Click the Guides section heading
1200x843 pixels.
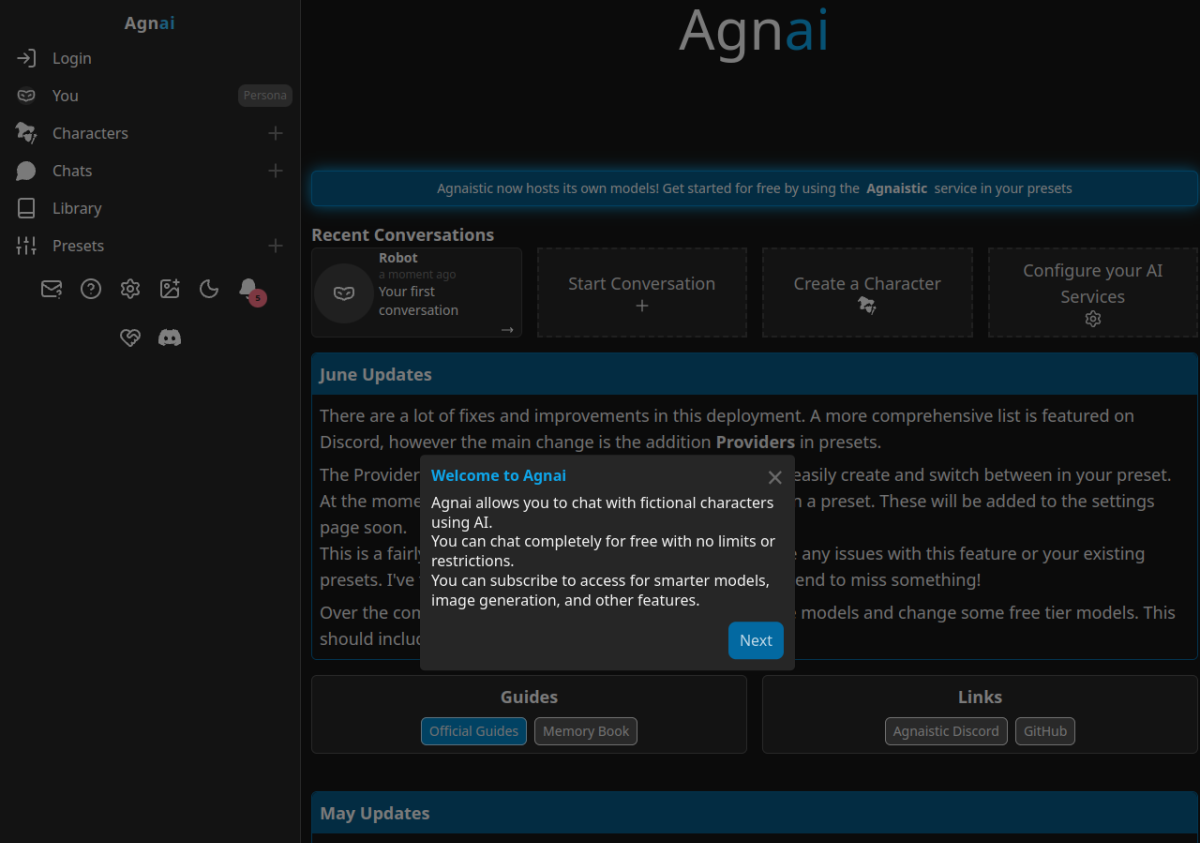(529, 697)
